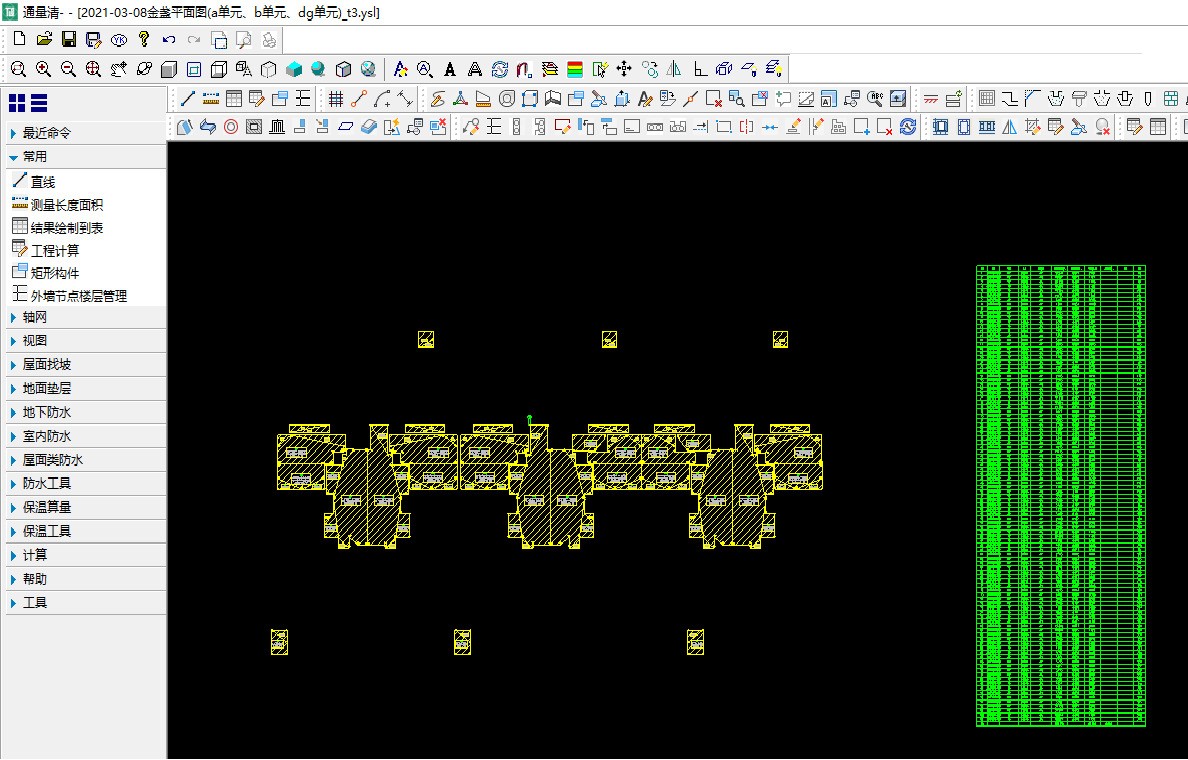This screenshot has width=1188, height=760.
Task: Click the zoom in magnifier icon
Action: pyautogui.click(x=44, y=69)
